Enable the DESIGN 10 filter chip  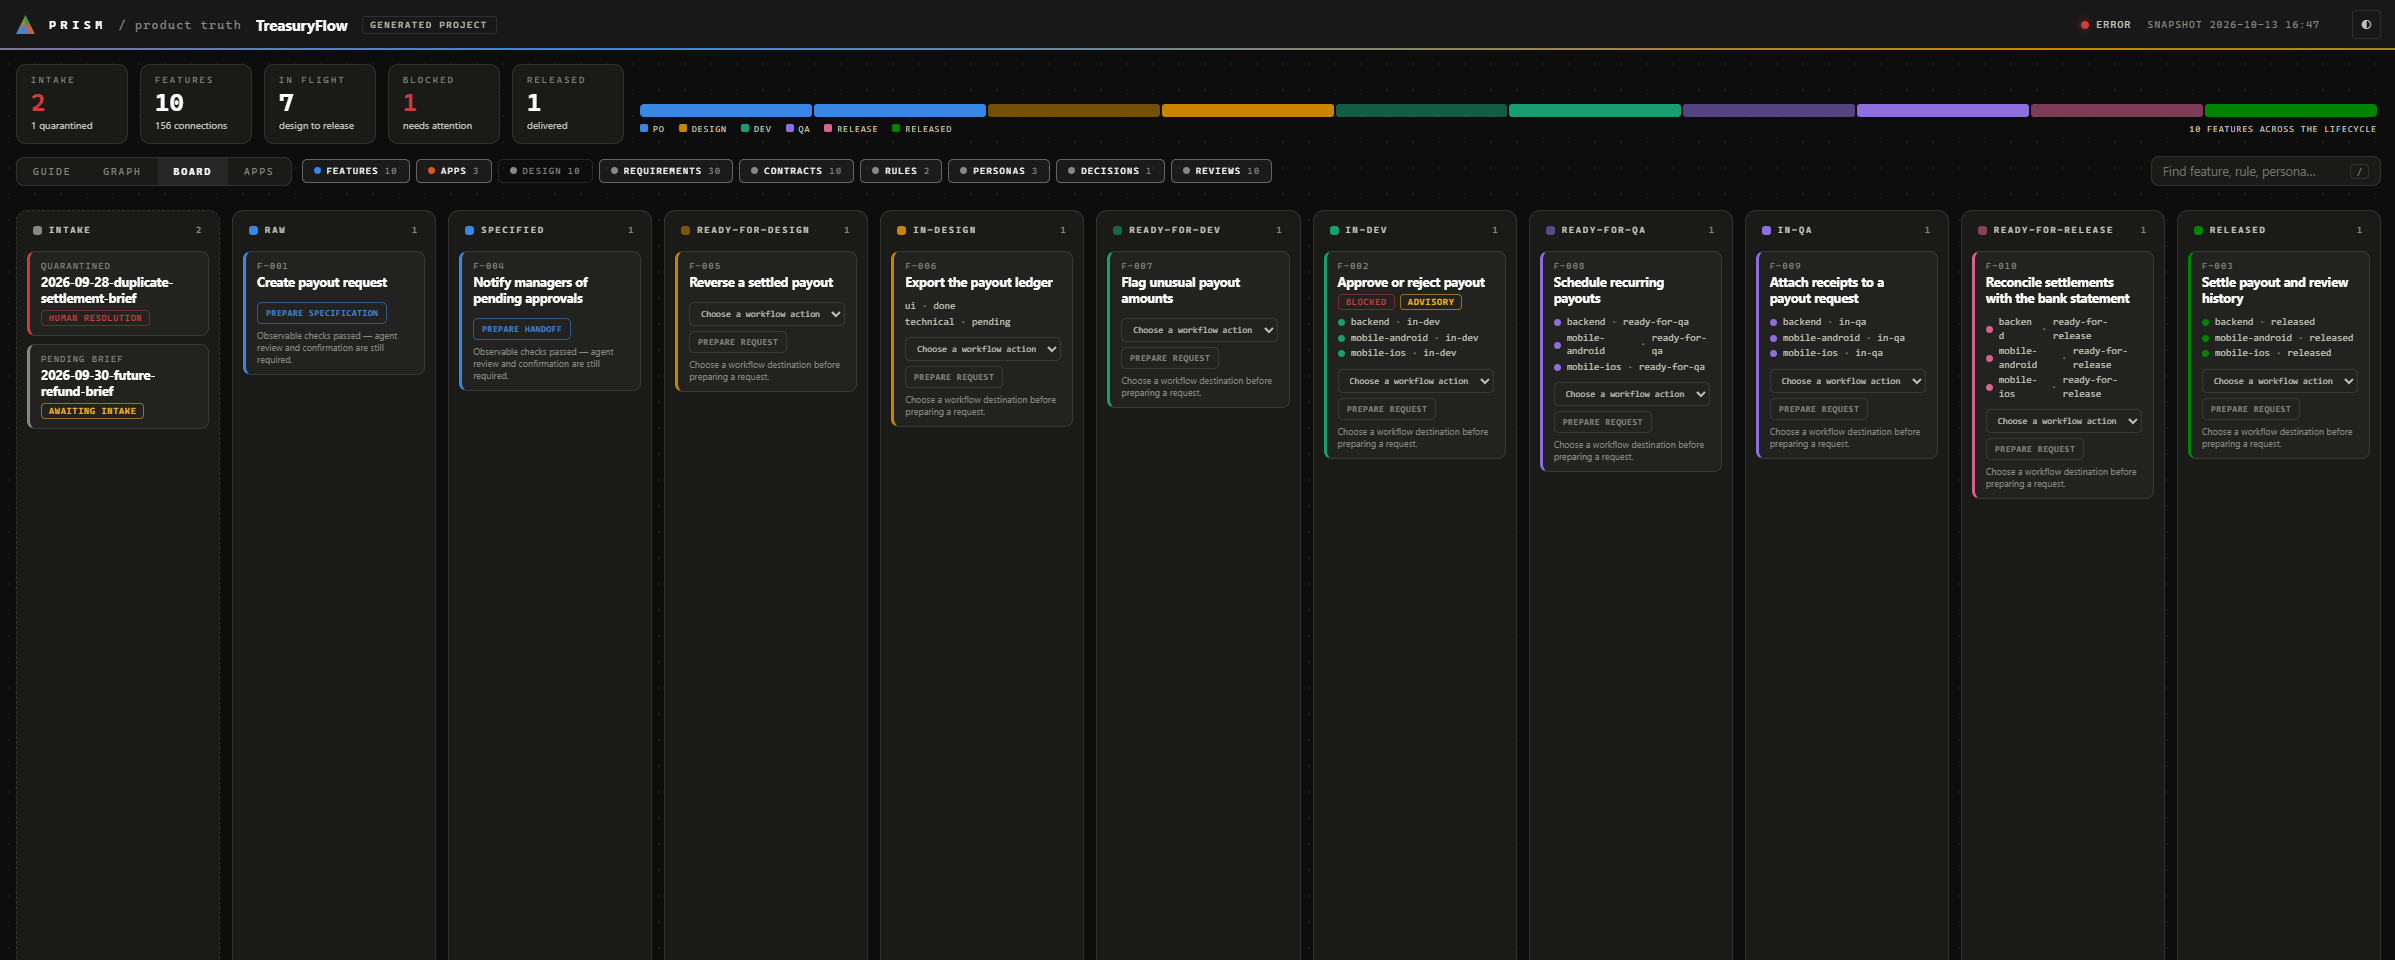tap(545, 171)
